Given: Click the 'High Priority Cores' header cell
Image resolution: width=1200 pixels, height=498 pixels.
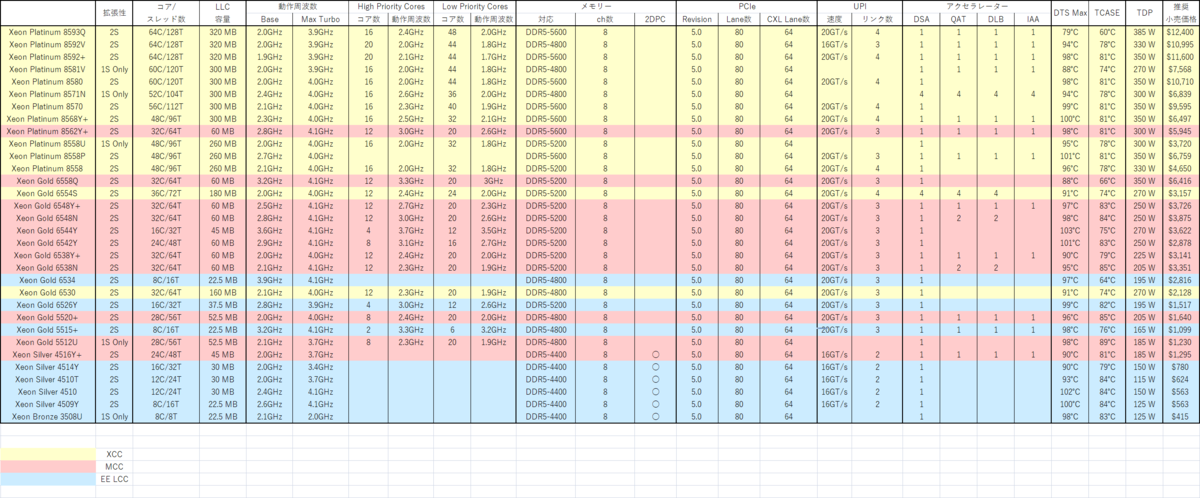Looking at the screenshot, I should click(x=389, y=6).
